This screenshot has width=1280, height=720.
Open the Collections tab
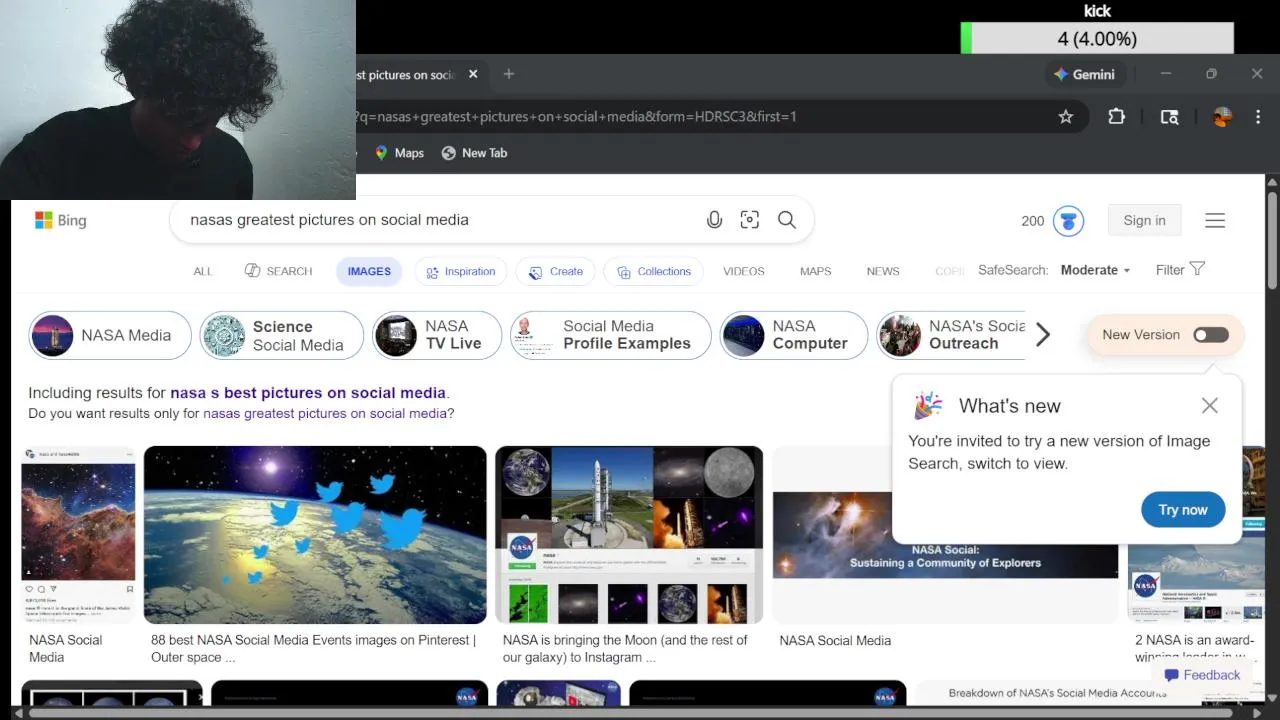pos(654,271)
